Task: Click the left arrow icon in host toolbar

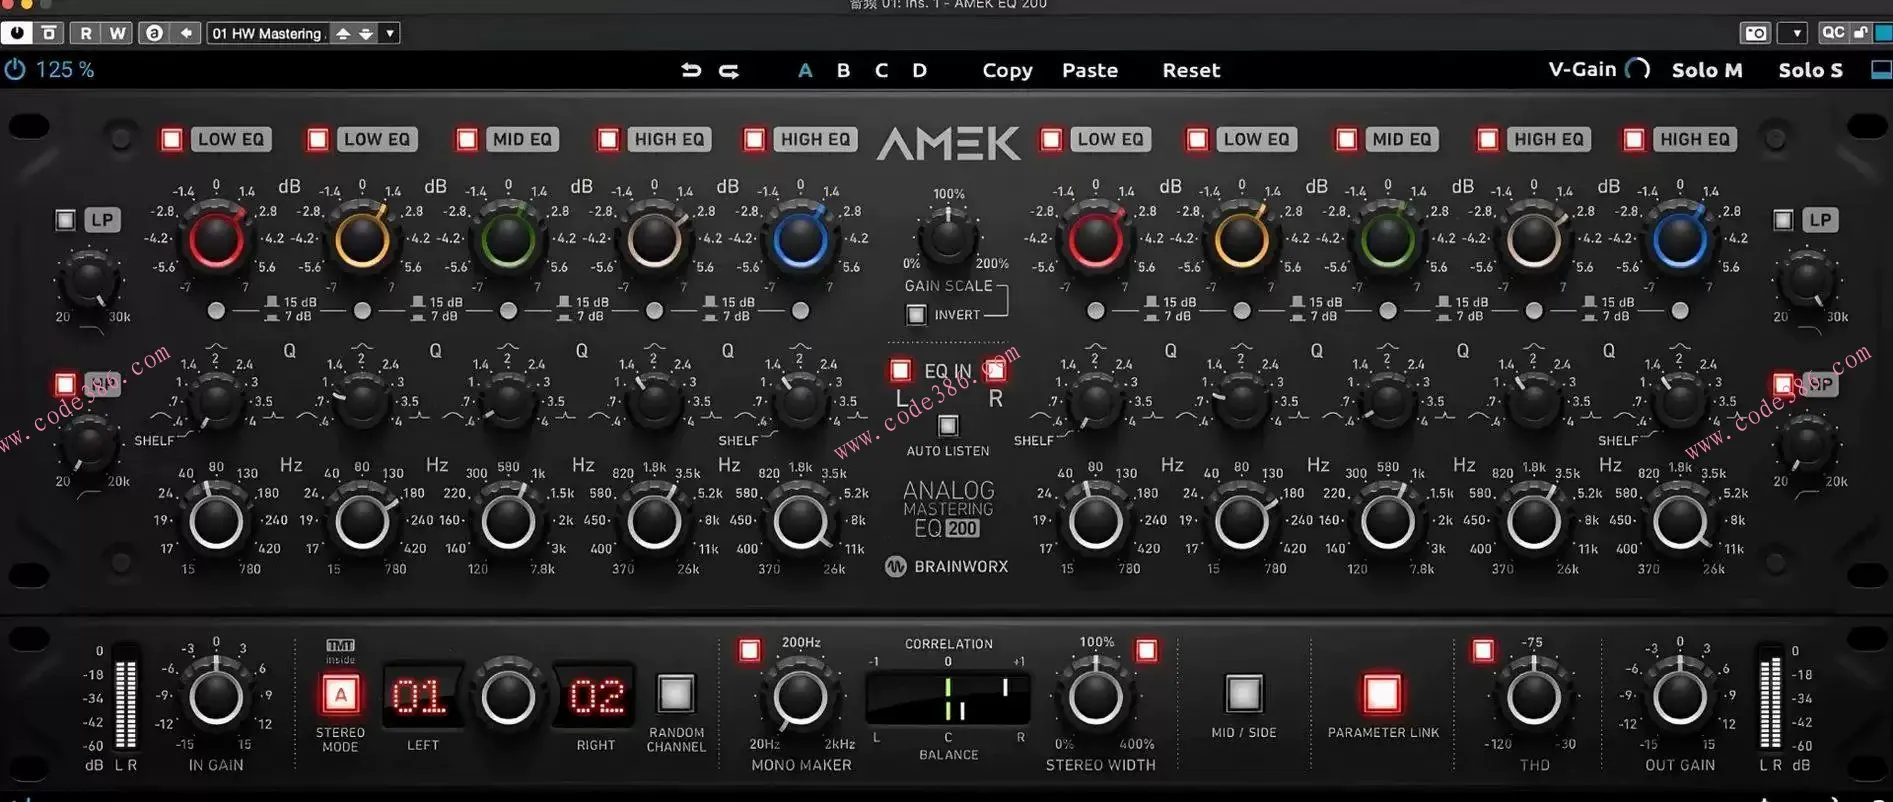Action: (186, 33)
